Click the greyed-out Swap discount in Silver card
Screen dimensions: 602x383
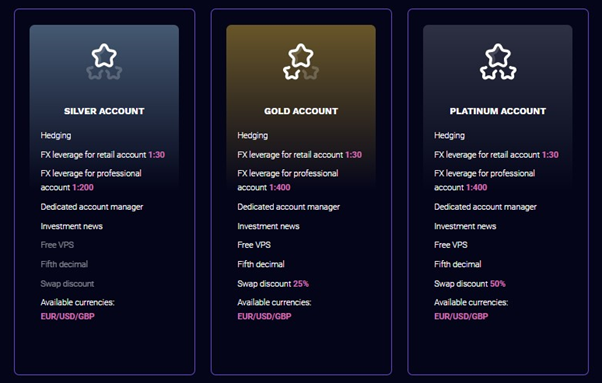(x=67, y=284)
